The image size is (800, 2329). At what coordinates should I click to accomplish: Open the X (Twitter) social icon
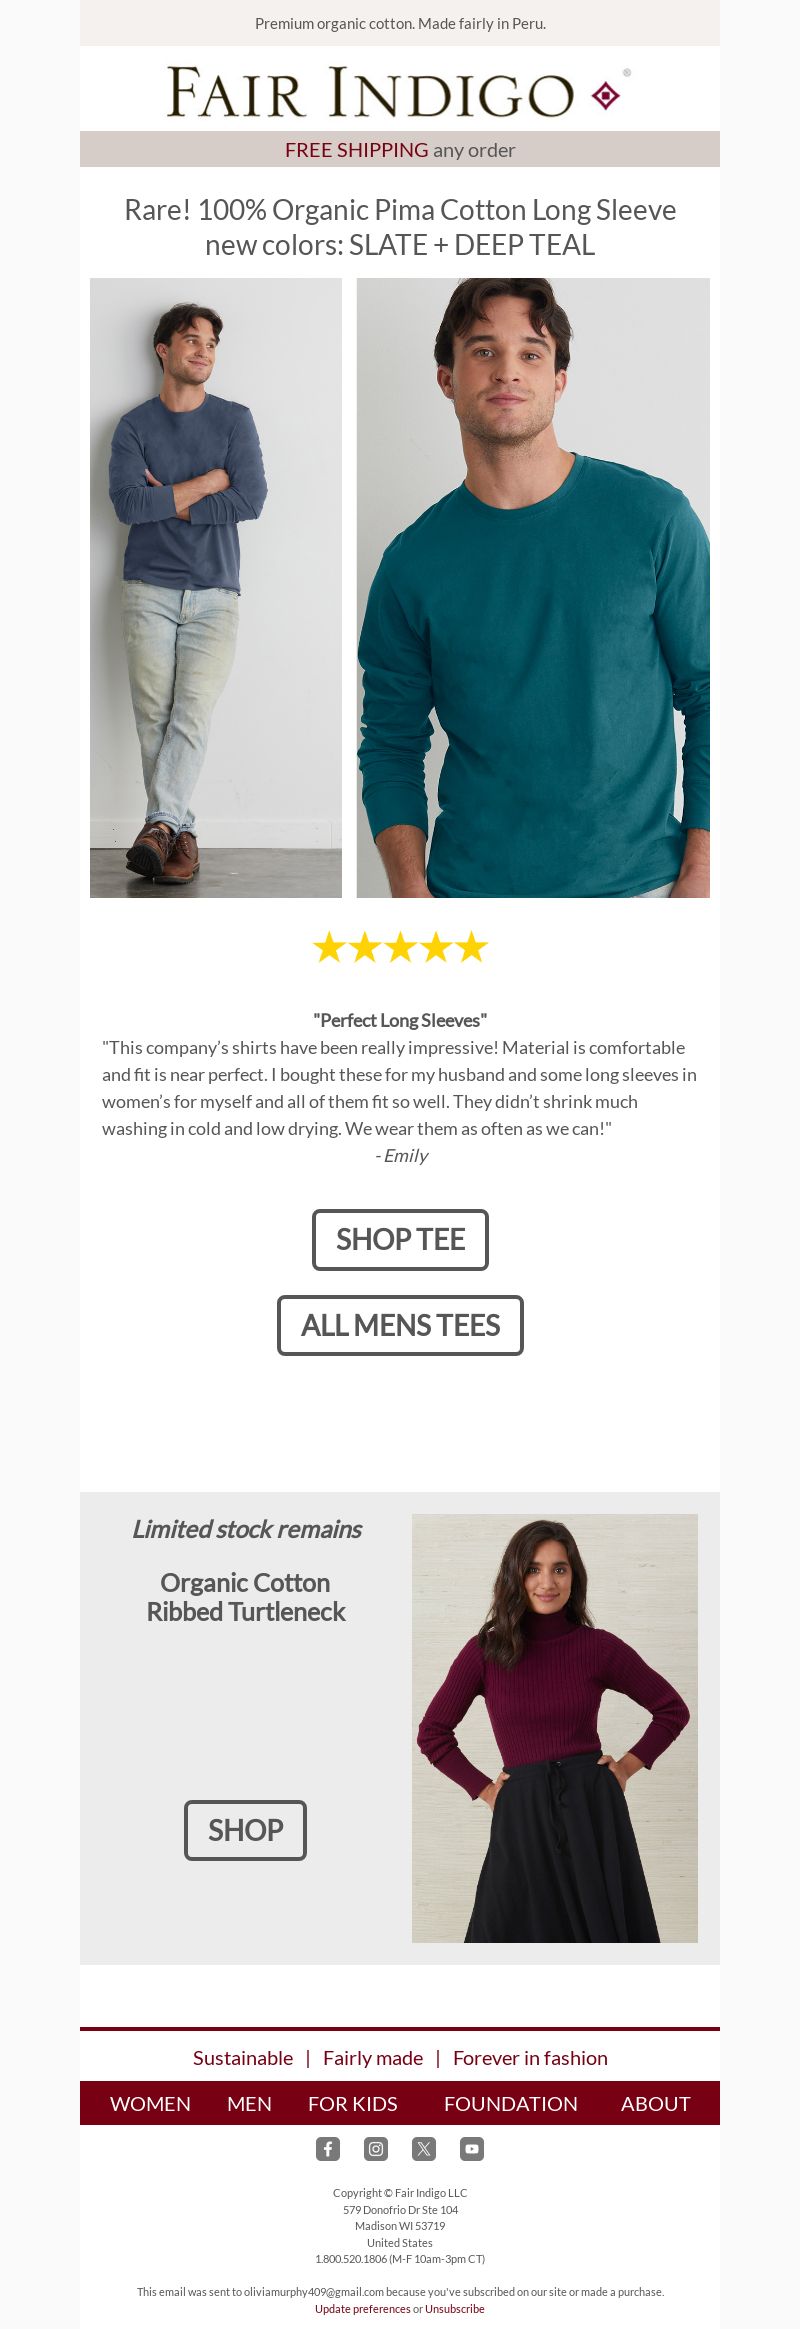pyautogui.click(x=424, y=2148)
